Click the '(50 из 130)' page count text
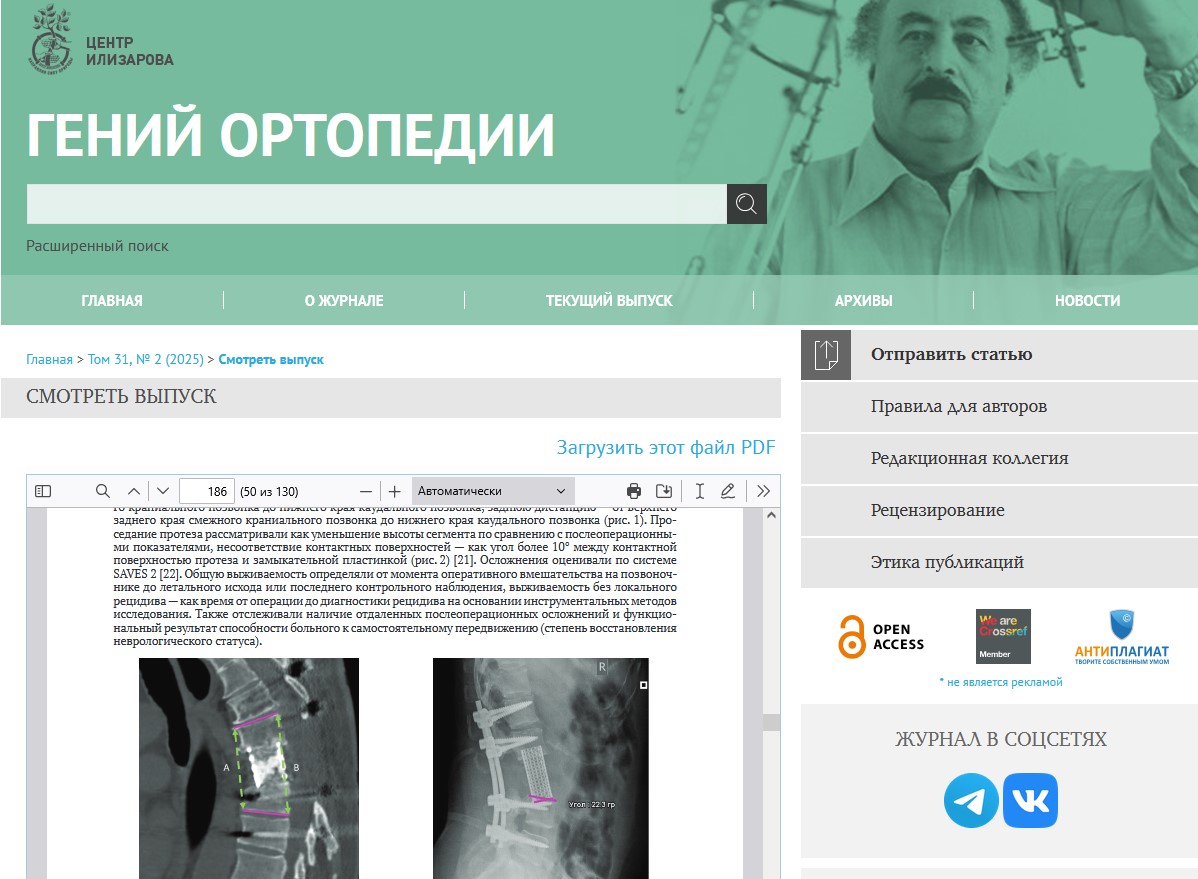Screen dimensions: 1198x879 click(269, 491)
